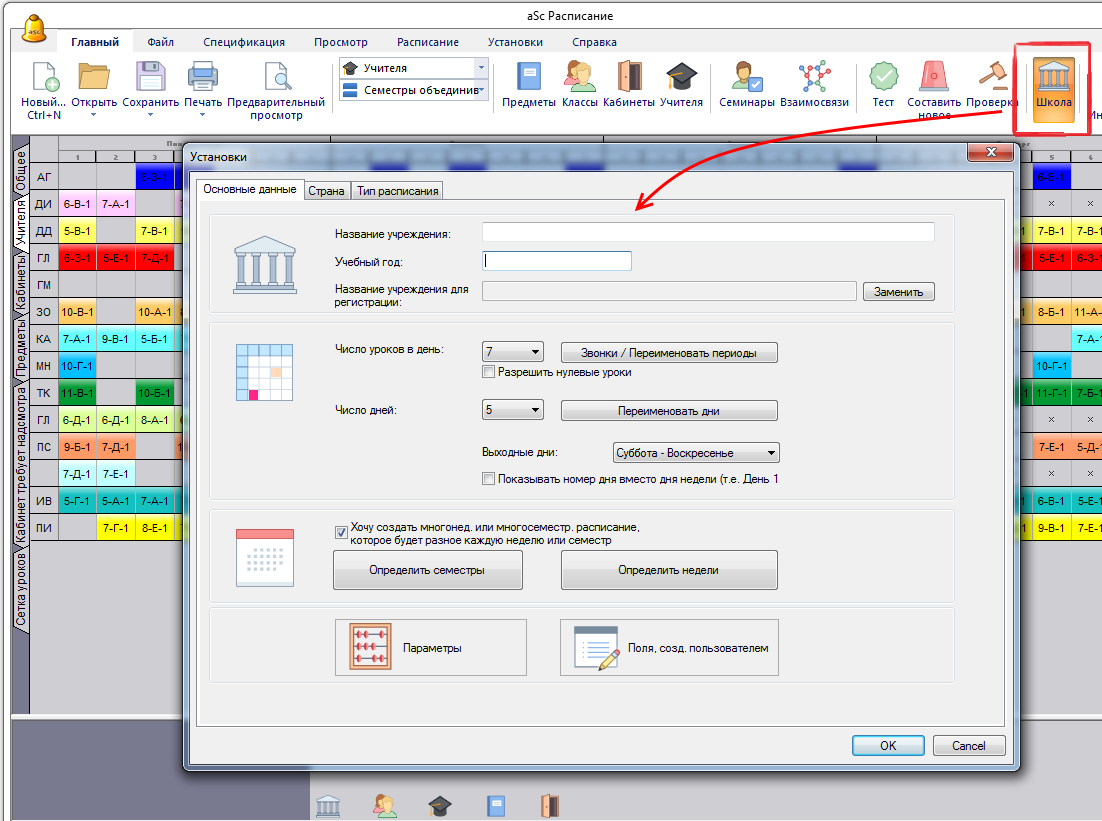Click the Кабинеты (Classrooms) door icon
The image size is (1102, 821).
click(x=629, y=78)
